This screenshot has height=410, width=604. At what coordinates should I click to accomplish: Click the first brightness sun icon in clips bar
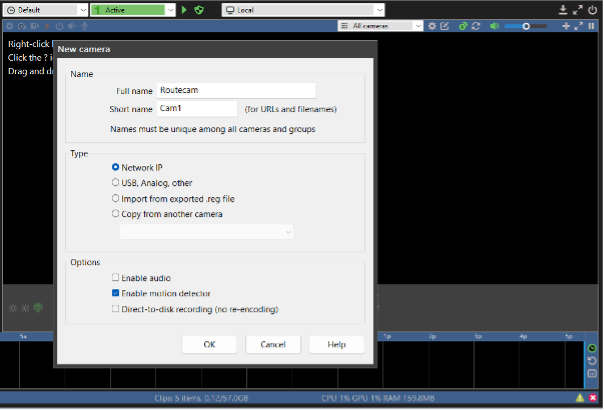tap(13, 308)
